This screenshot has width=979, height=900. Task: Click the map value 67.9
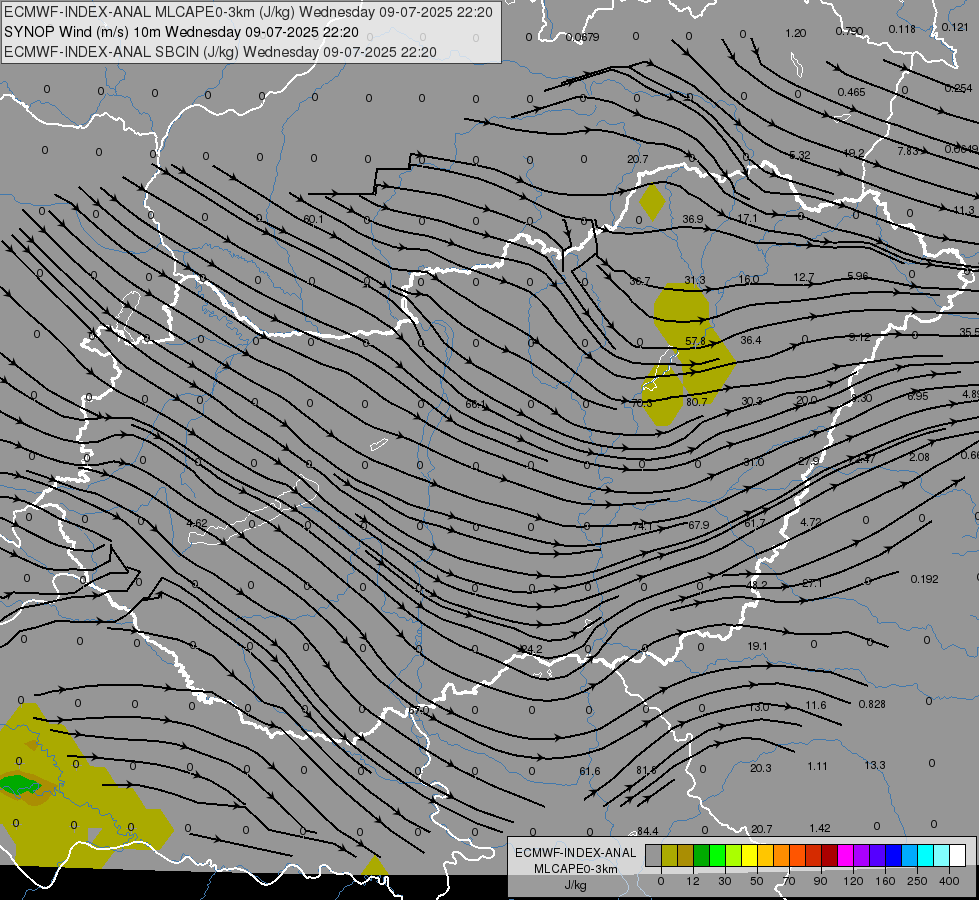pos(699,525)
